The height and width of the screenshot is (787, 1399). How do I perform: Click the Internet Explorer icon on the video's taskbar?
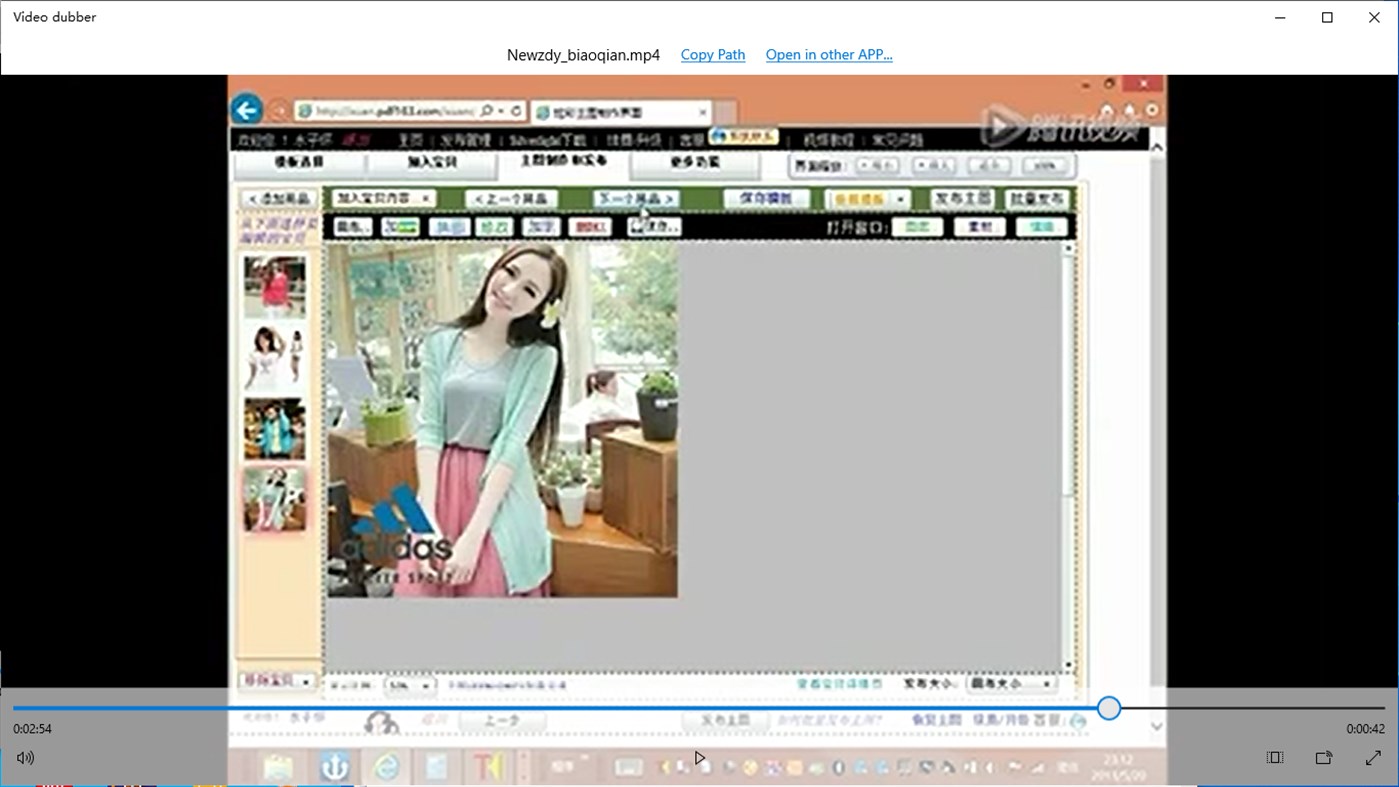(386, 766)
